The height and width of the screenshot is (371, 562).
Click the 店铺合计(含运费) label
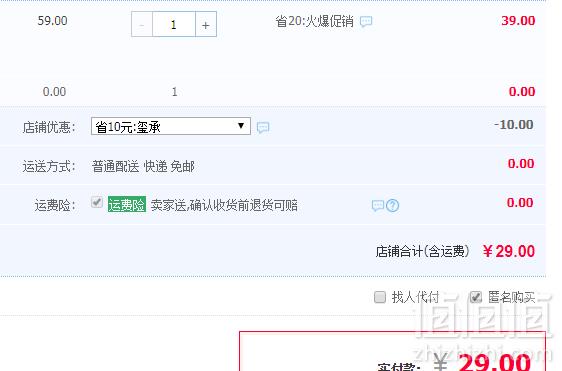(x=423, y=251)
